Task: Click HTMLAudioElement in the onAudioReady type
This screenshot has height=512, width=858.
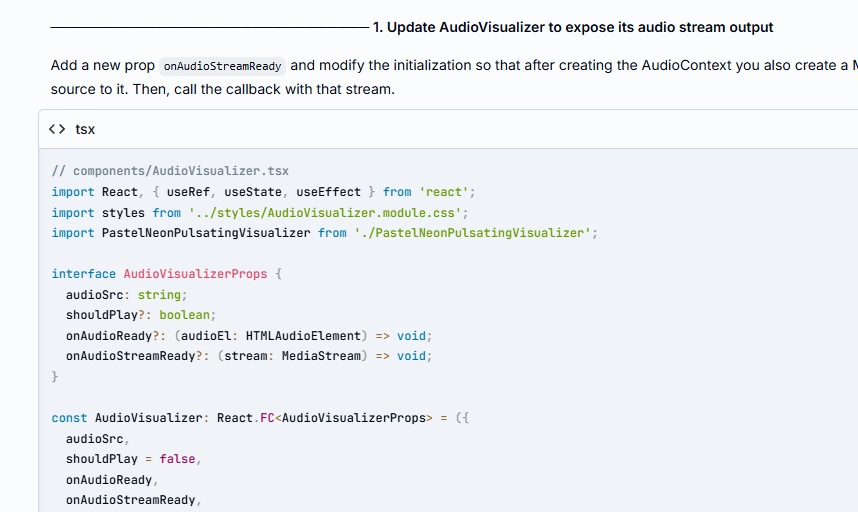Action: (303, 336)
